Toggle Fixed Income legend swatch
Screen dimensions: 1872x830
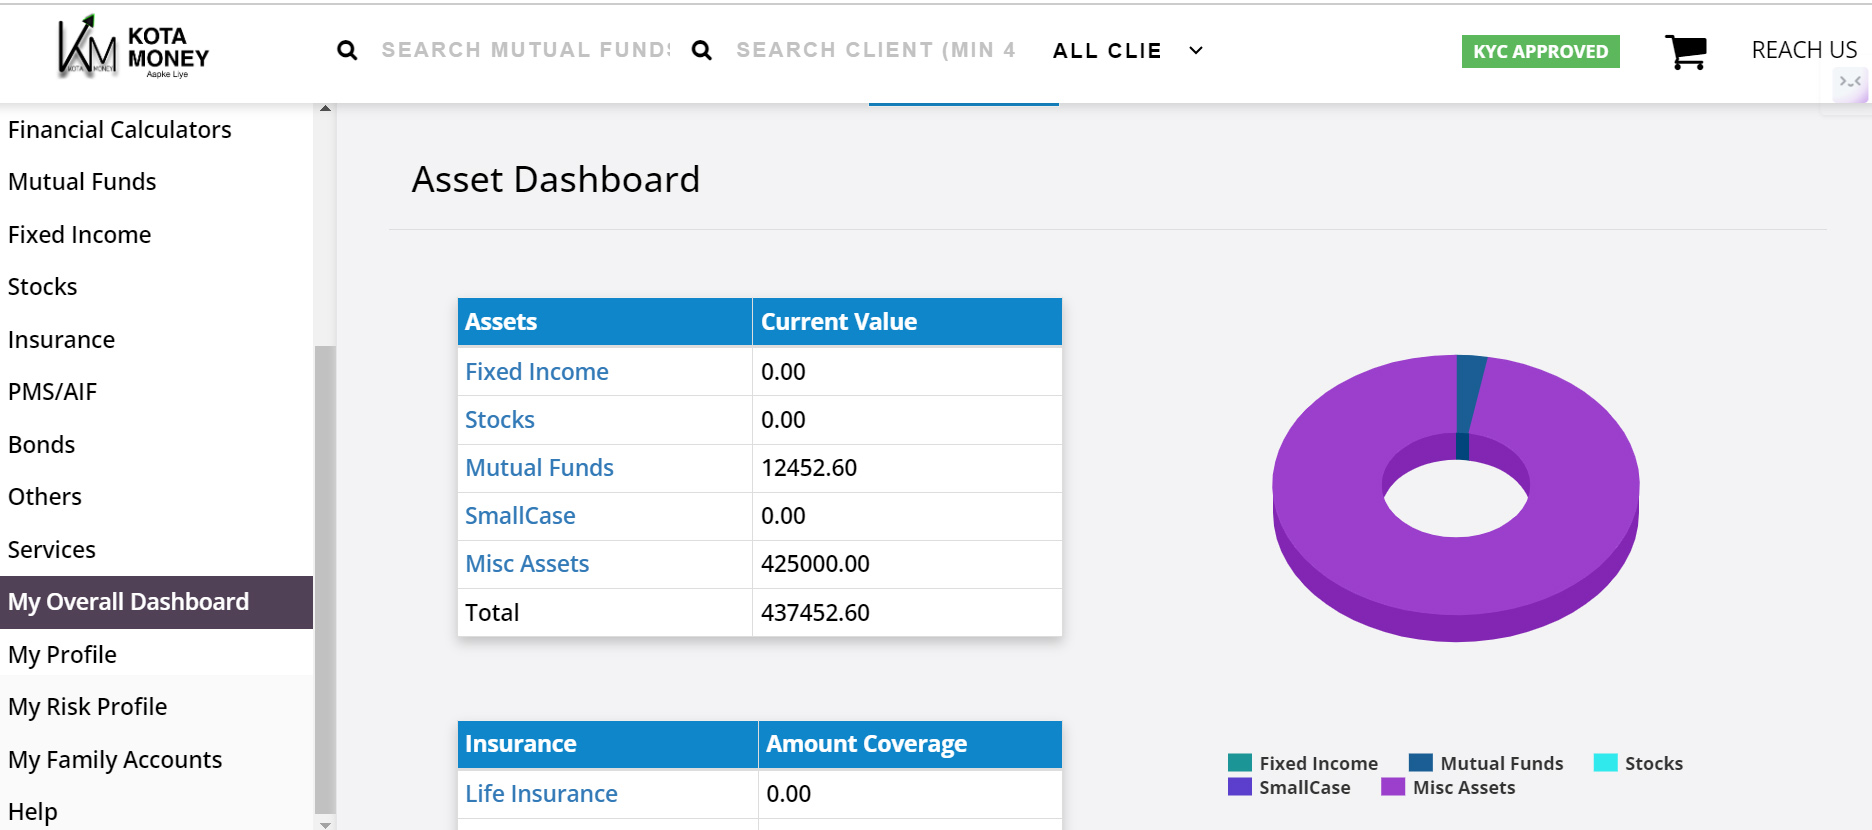coord(1240,763)
